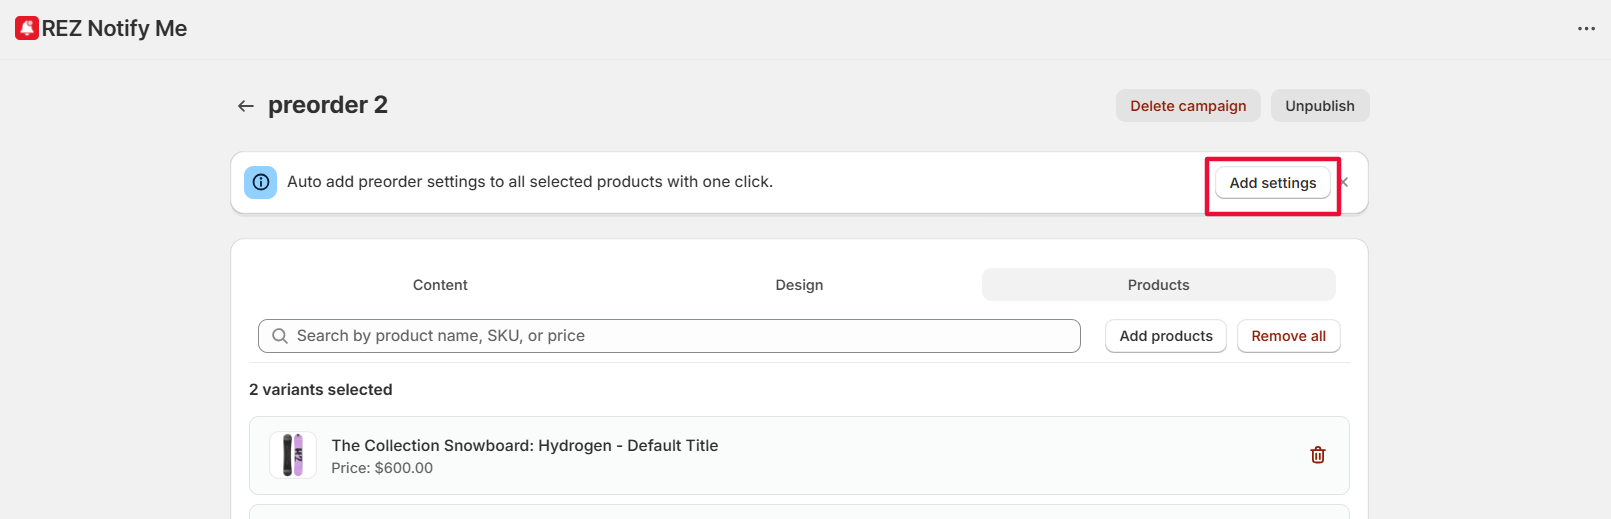Viewport: 1611px width, 519px height.
Task: Select The Collection Snowboard: Hydrogen product title
Action: click(524, 445)
